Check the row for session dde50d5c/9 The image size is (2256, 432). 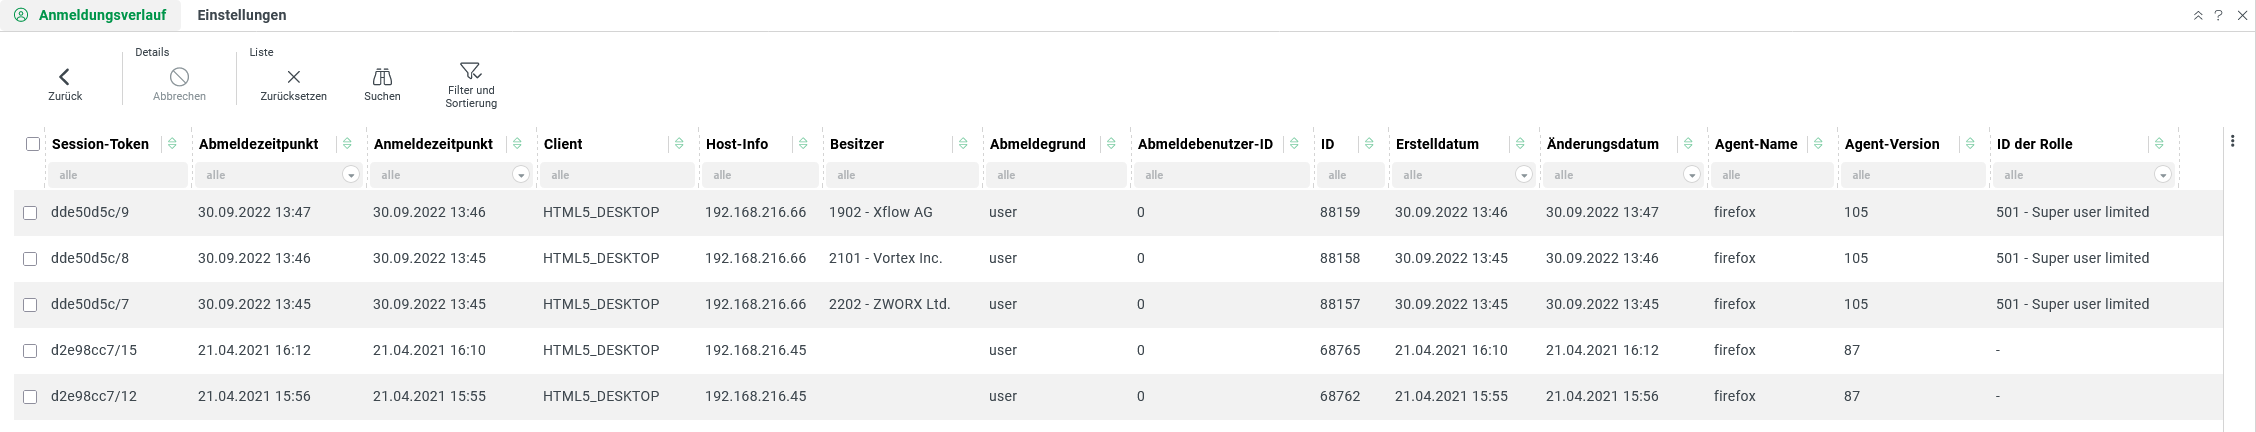click(30, 213)
